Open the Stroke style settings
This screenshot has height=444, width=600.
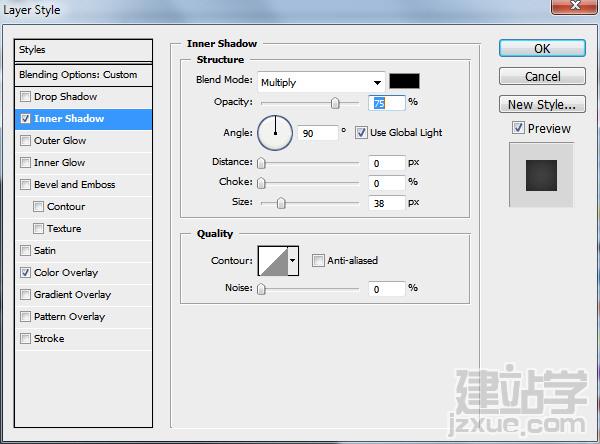49,339
